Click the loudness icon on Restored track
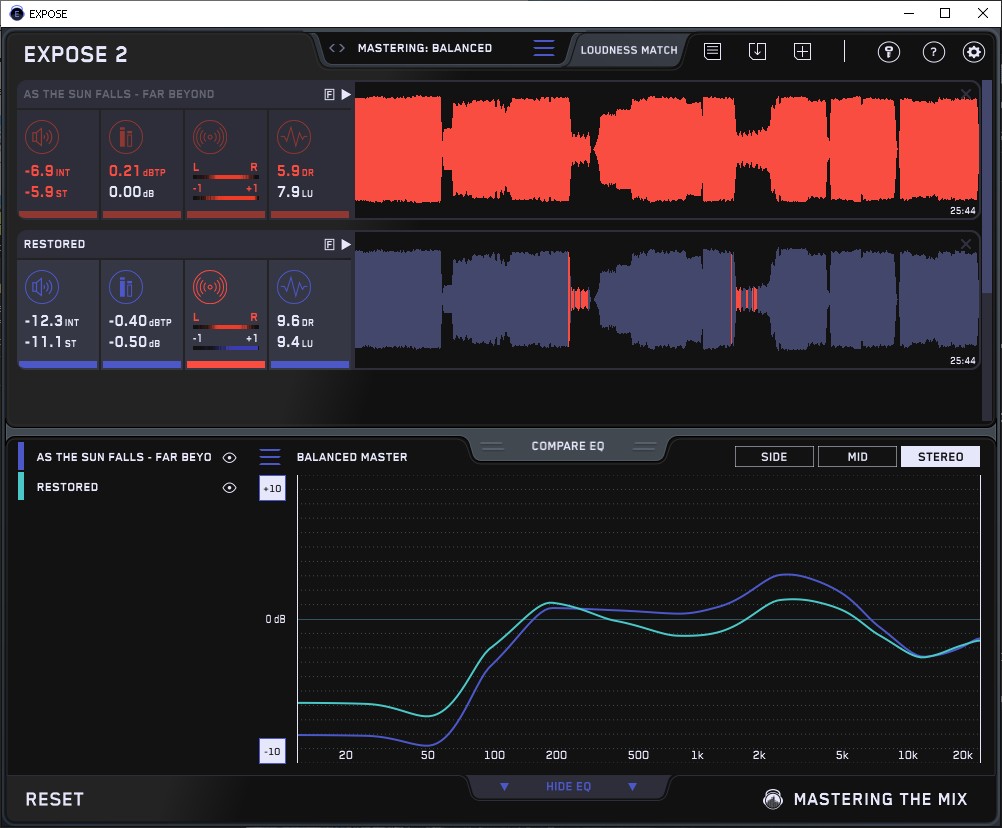Screen dimensions: 1002x828 (41, 288)
